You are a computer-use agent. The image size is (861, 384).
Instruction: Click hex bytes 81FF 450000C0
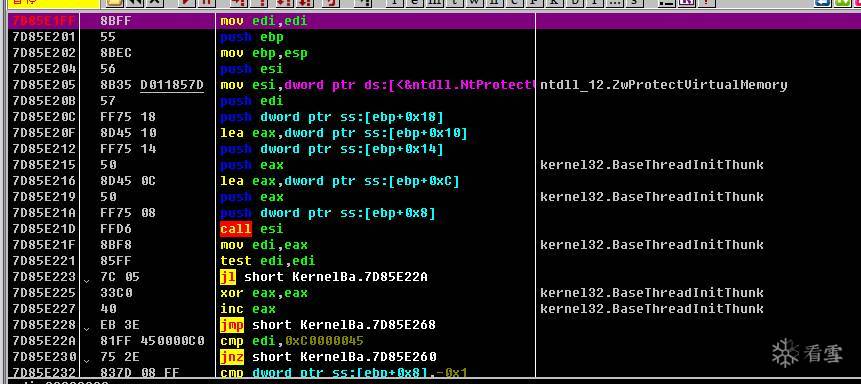click(x=152, y=340)
